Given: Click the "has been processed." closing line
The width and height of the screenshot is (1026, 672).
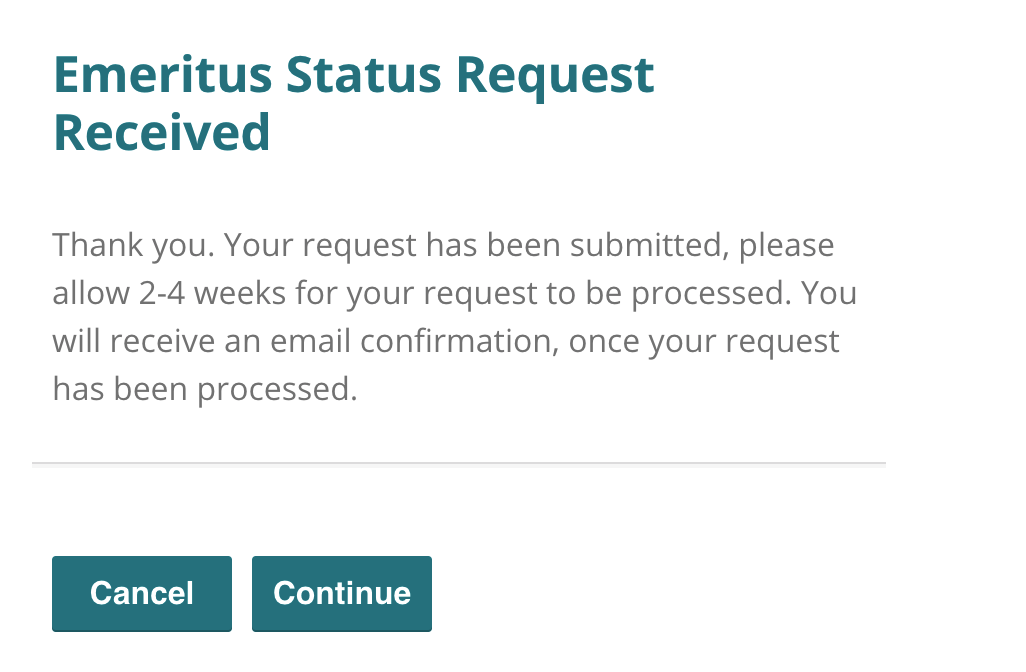Looking at the screenshot, I should point(204,389).
